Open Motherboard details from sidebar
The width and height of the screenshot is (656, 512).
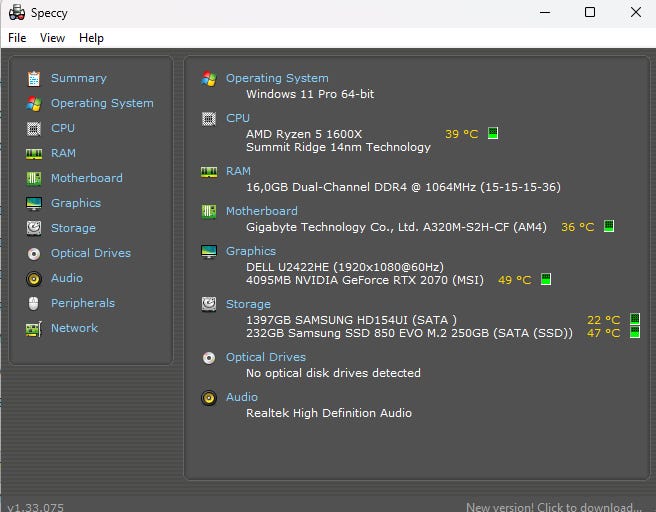pyautogui.click(x=87, y=178)
